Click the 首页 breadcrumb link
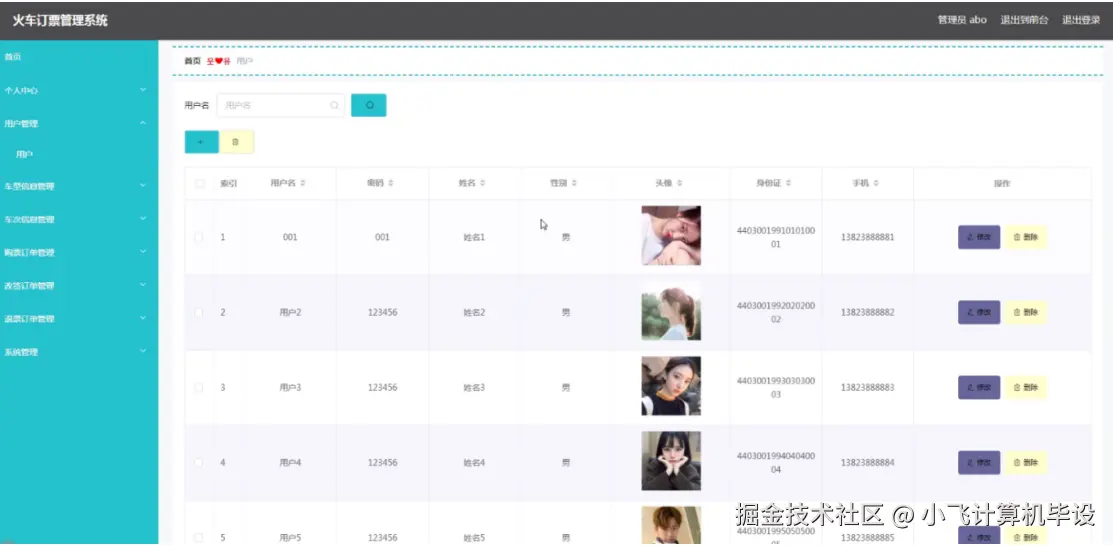 point(192,61)
